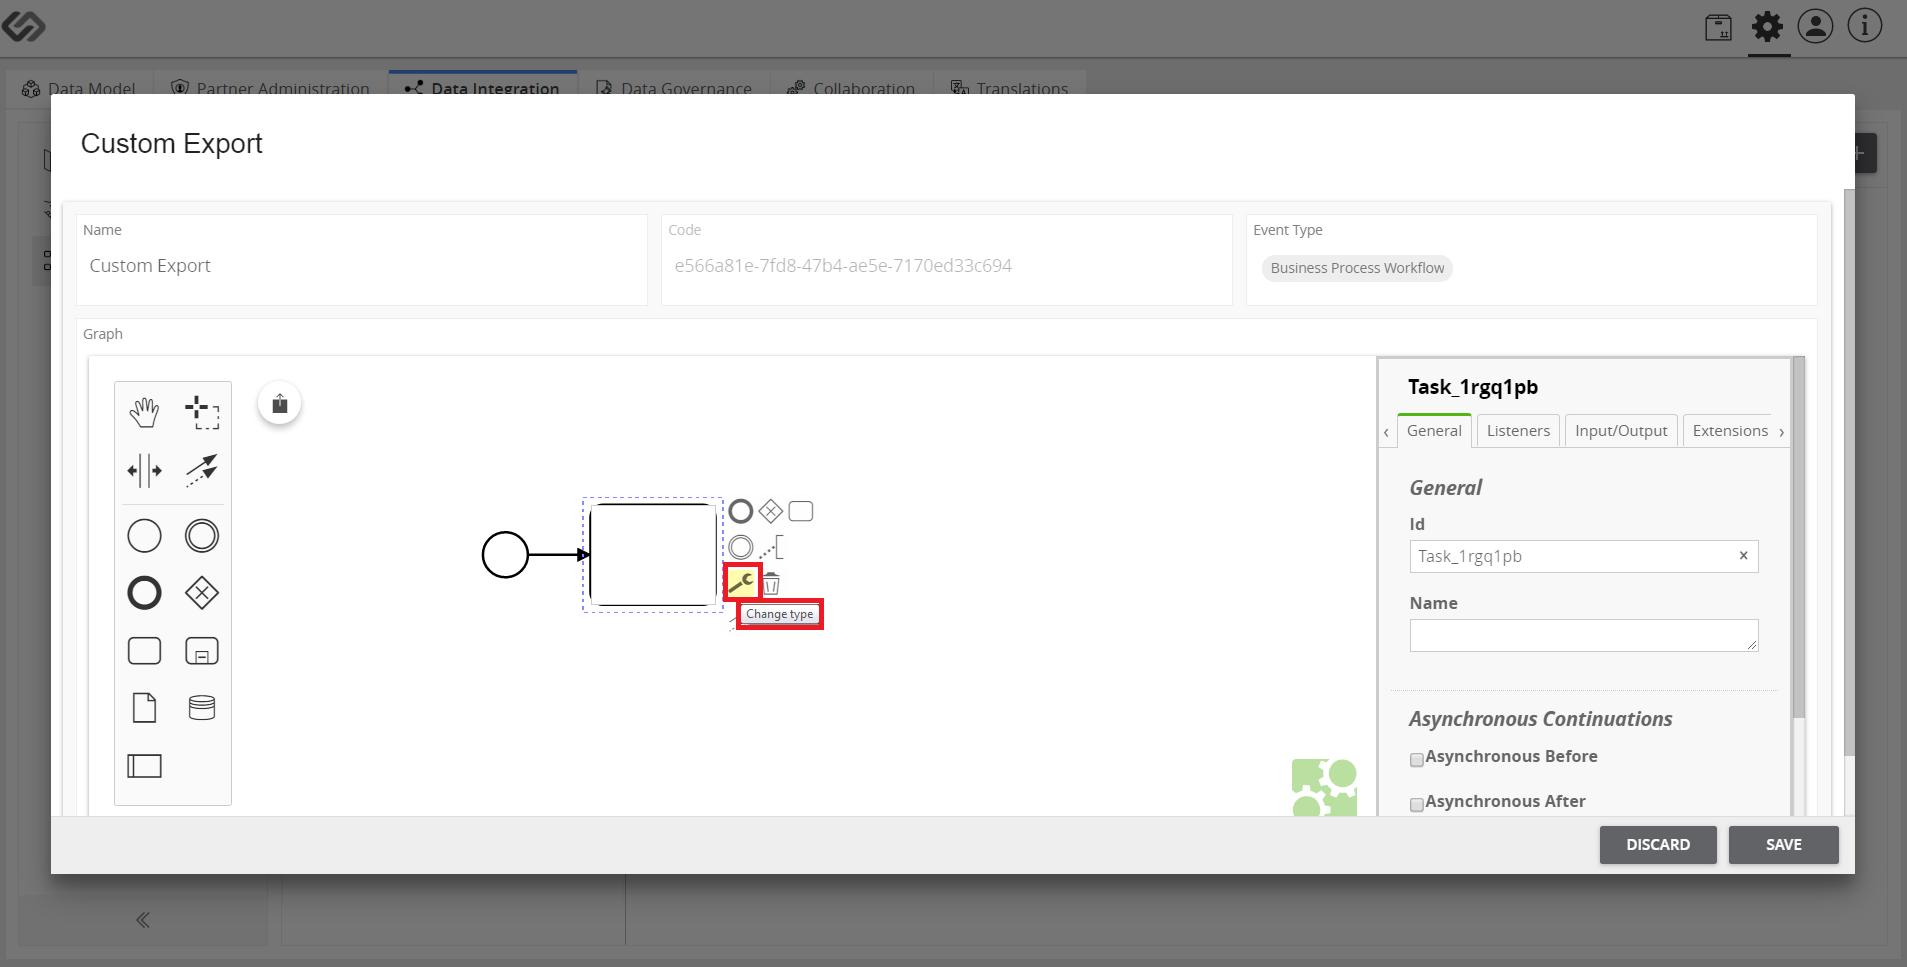The image size is (1907, 967).
Task: Activate the global connect tool
Action: [x=202, y=470]
